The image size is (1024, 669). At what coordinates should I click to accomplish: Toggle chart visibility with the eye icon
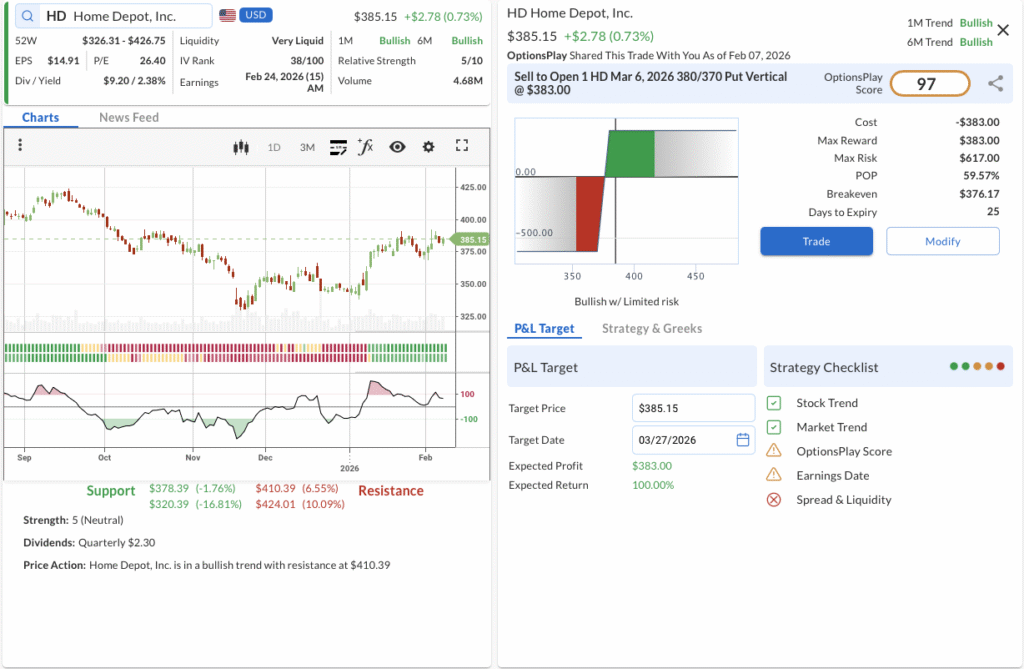point(397,147)
